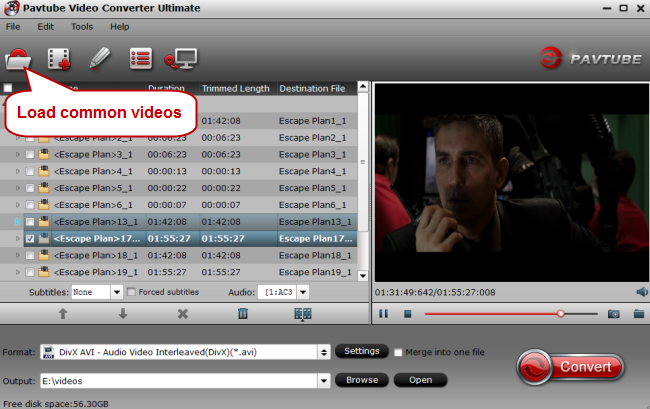Image resolution: width=650 pixels, height=409 pixels.
Task: Check the Escape Plan>4_1 checkbox
Action: tap(30, 171)
